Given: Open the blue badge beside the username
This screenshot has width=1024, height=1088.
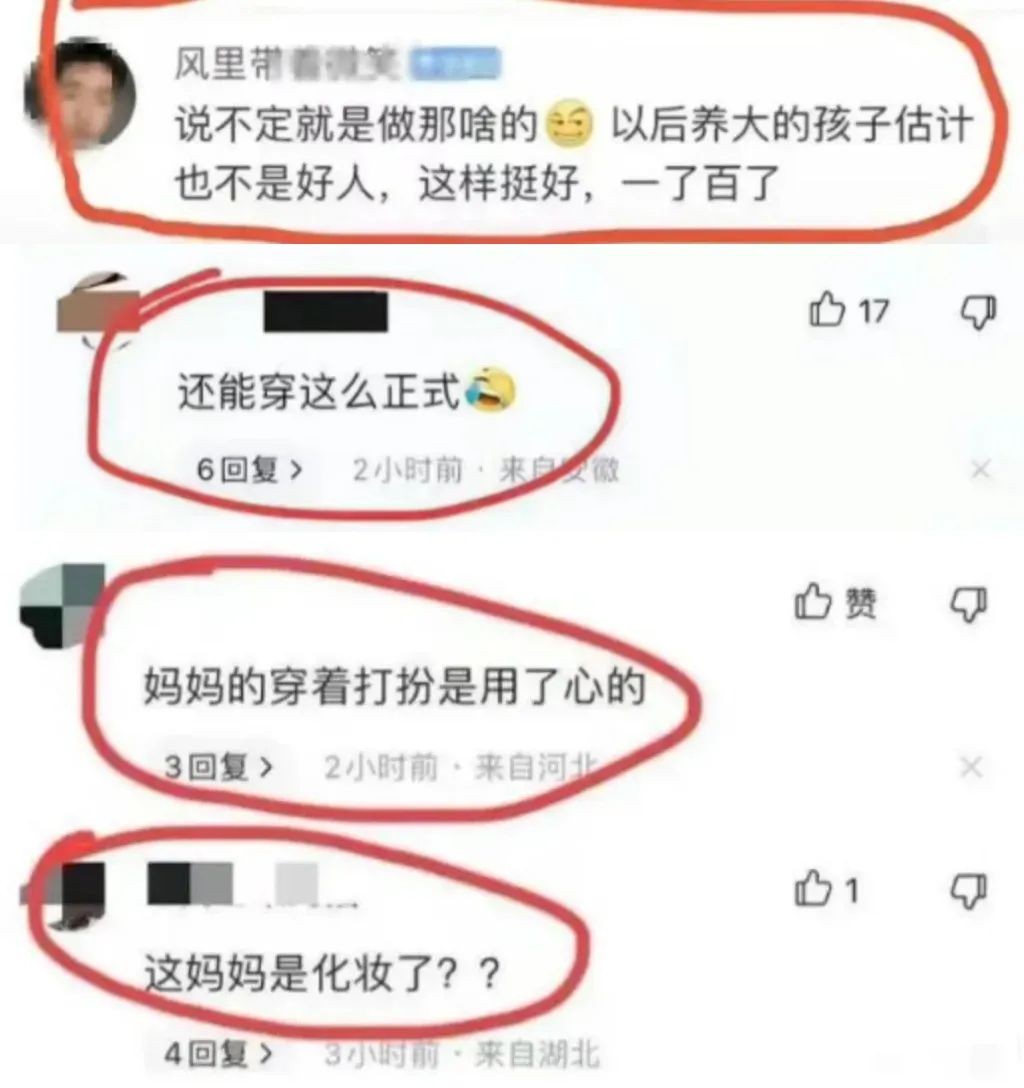Looking at the screenshot, I should click(455, 65).
